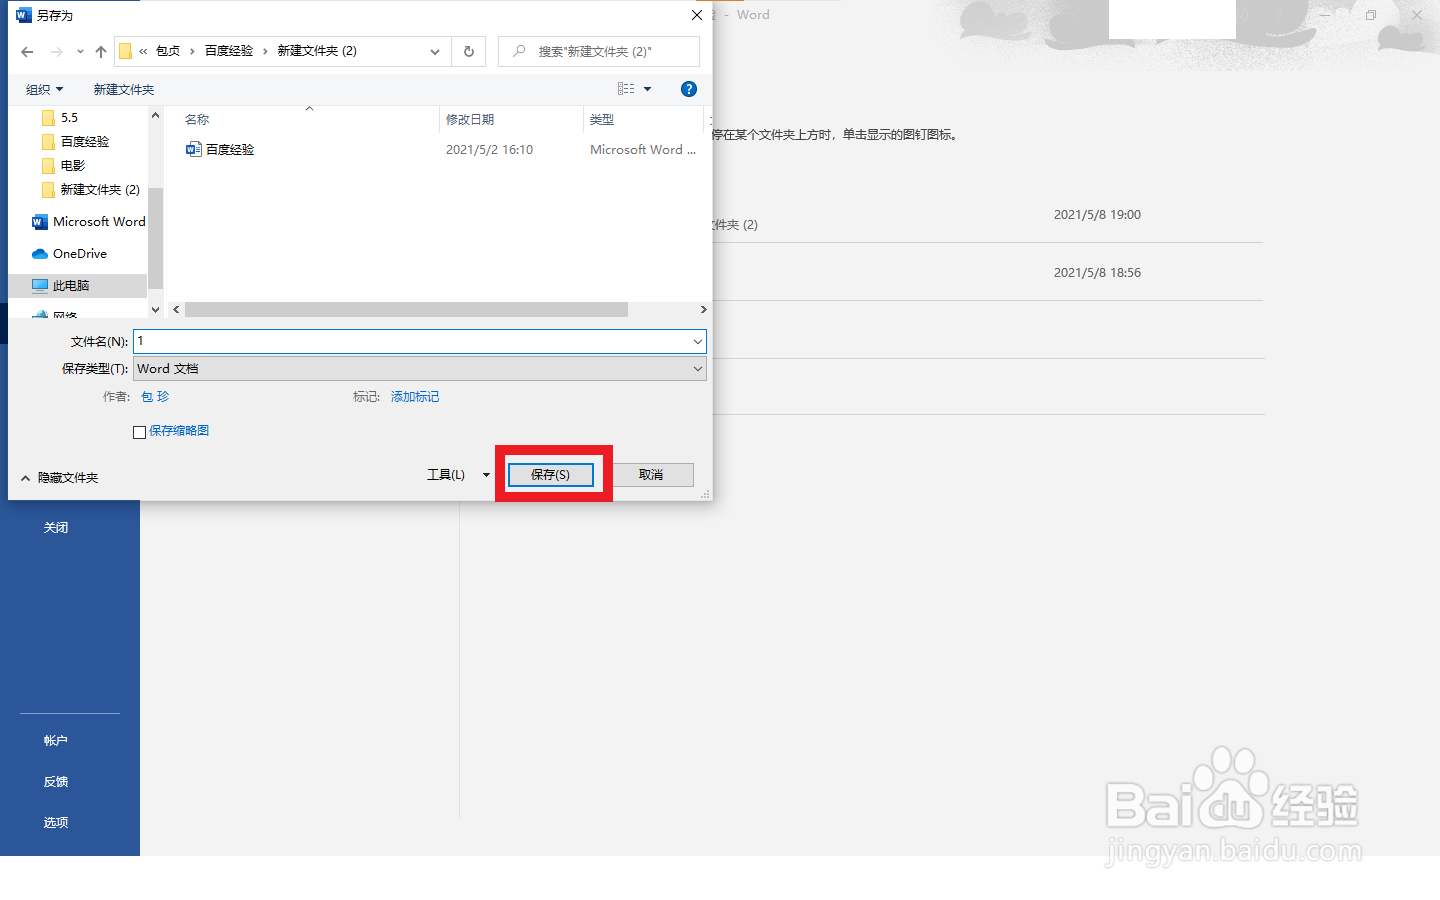Click the 添加标记 link
Screen dimensions: 1440x900
[x=415, y=397]
